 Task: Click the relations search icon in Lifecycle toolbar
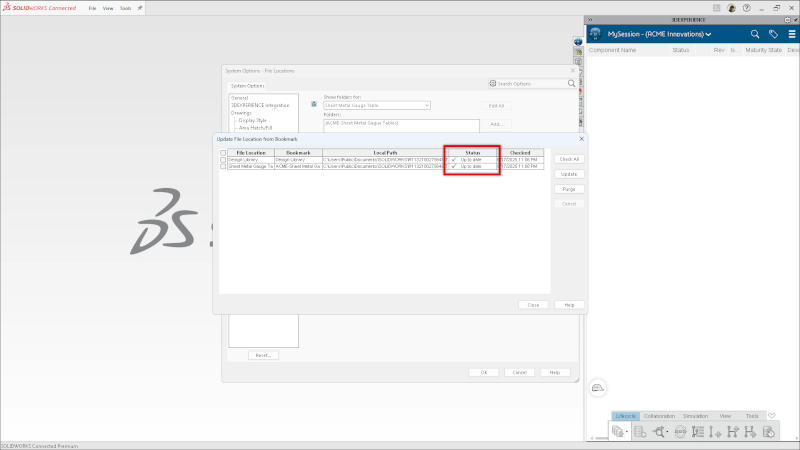pyautogui.click(x=658, y=432)
